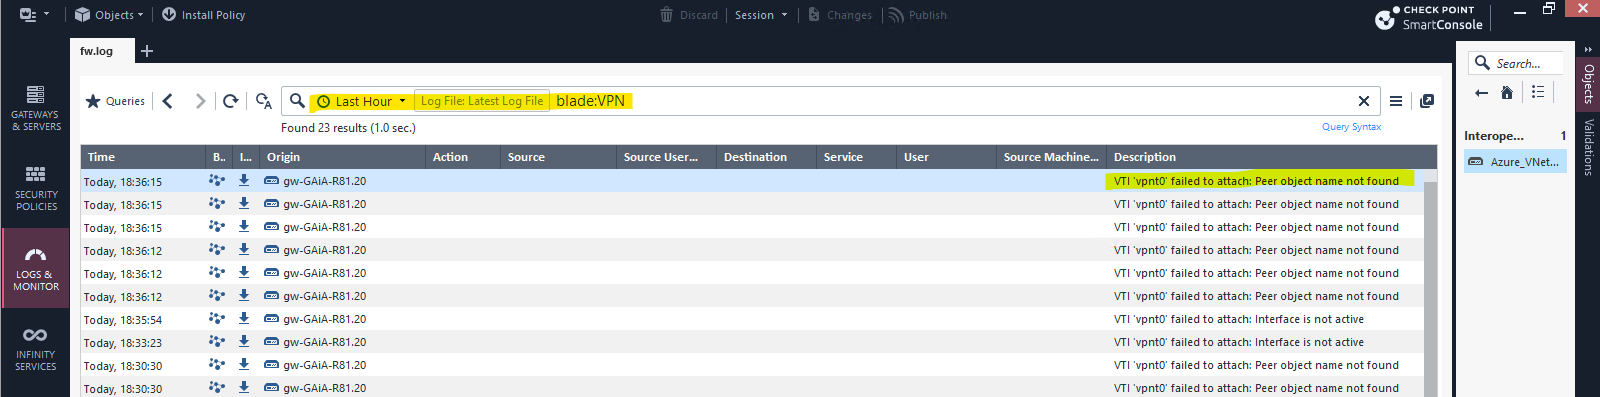Image resolution: width=1600 pixels, height=397 pixels.
Task: Open Infinity Services view
Action: [36, 348]
